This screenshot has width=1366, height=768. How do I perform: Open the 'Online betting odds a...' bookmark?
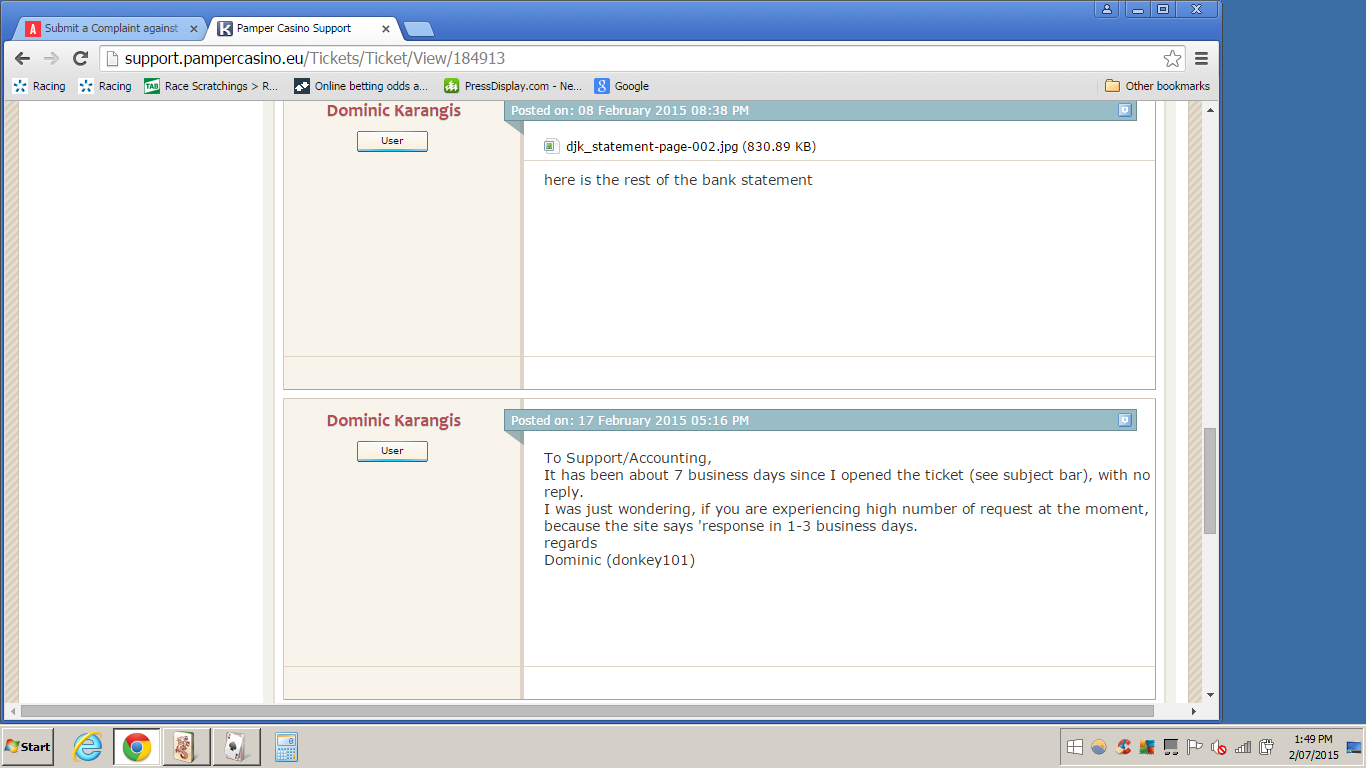pyautogui.click(x=361, y=86)
